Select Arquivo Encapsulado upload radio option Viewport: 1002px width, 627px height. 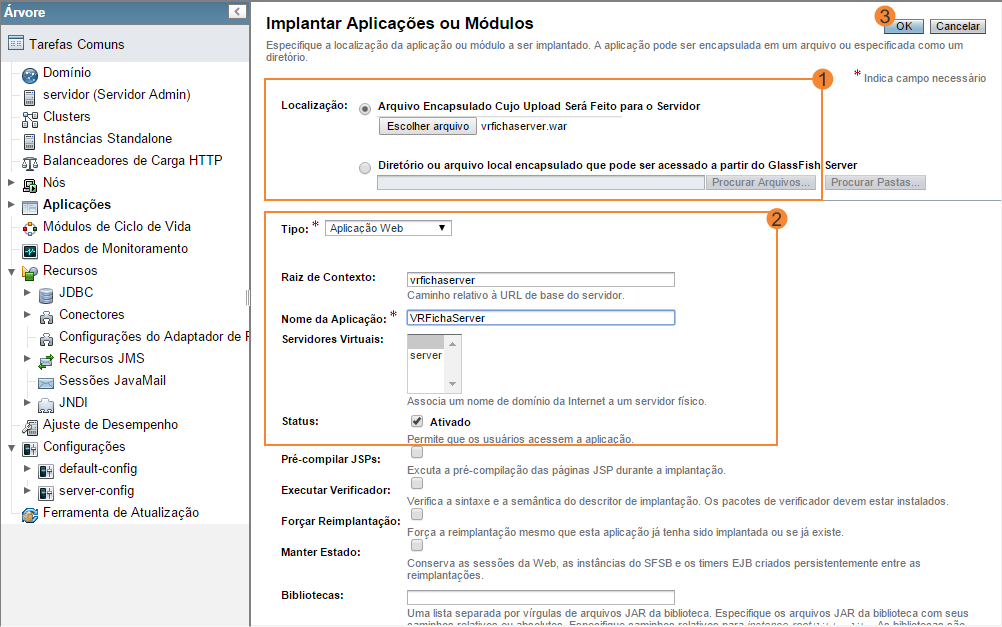pos(365,109)
